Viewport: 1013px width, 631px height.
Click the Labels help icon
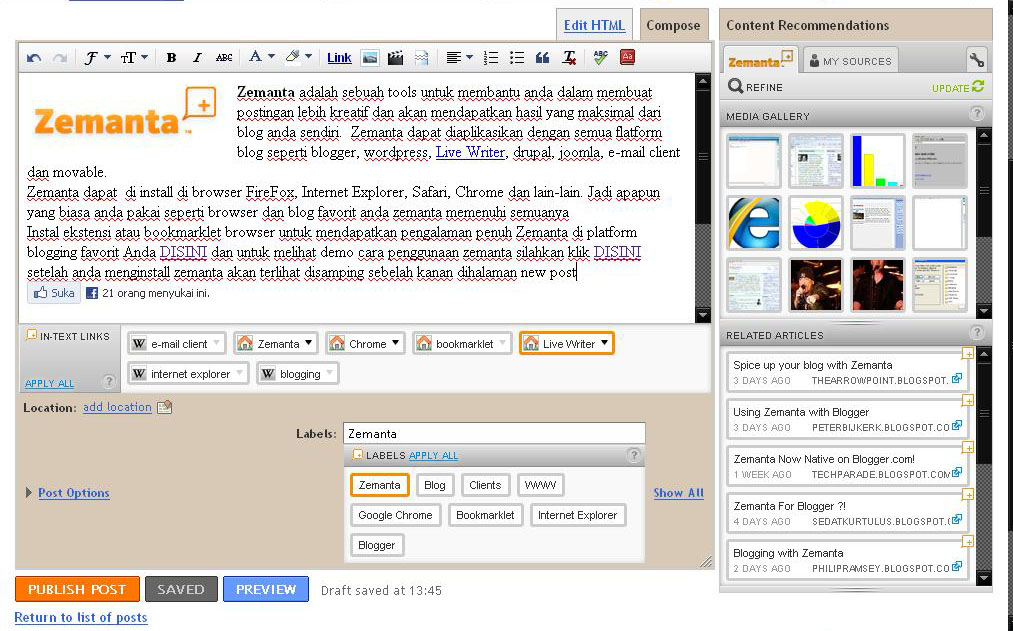coord(634,455)
